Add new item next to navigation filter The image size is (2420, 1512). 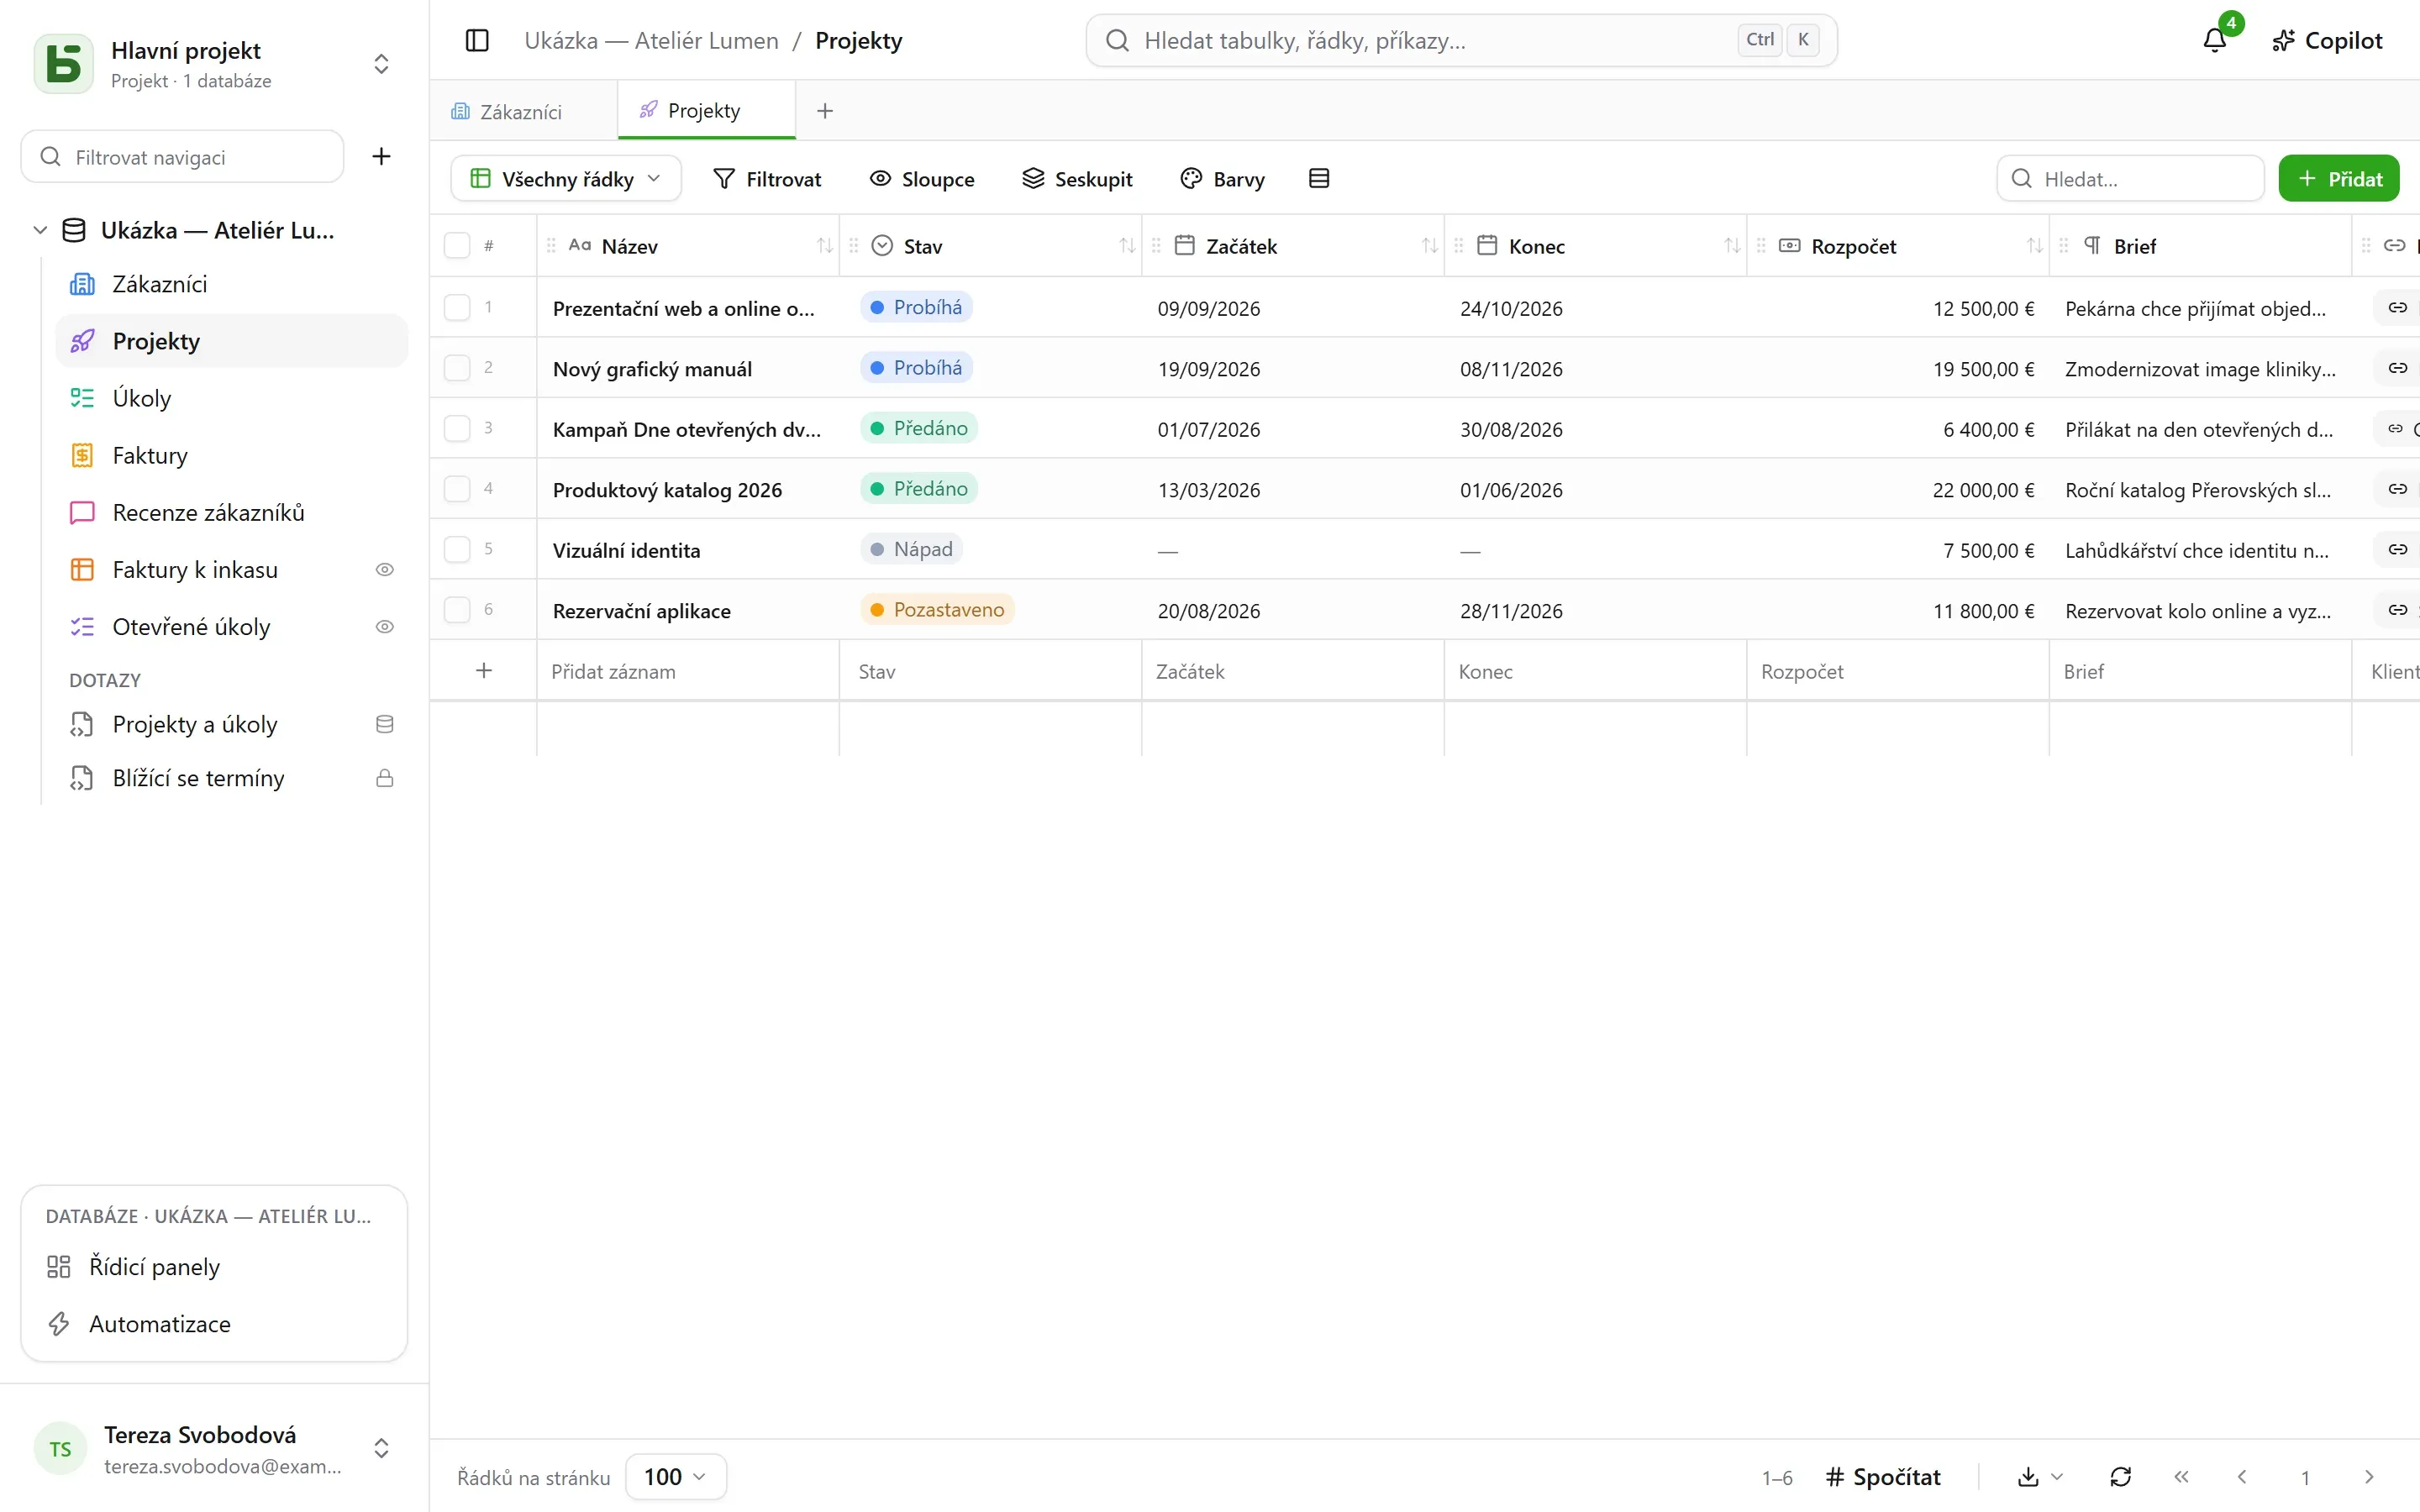381,156
